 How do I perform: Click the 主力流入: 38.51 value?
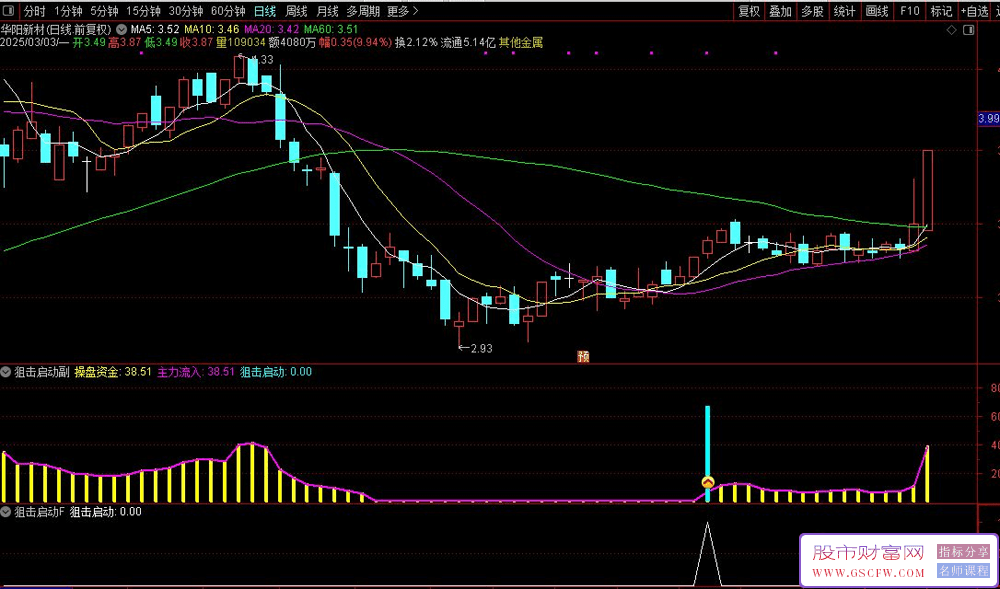click(x=196, y=372)
